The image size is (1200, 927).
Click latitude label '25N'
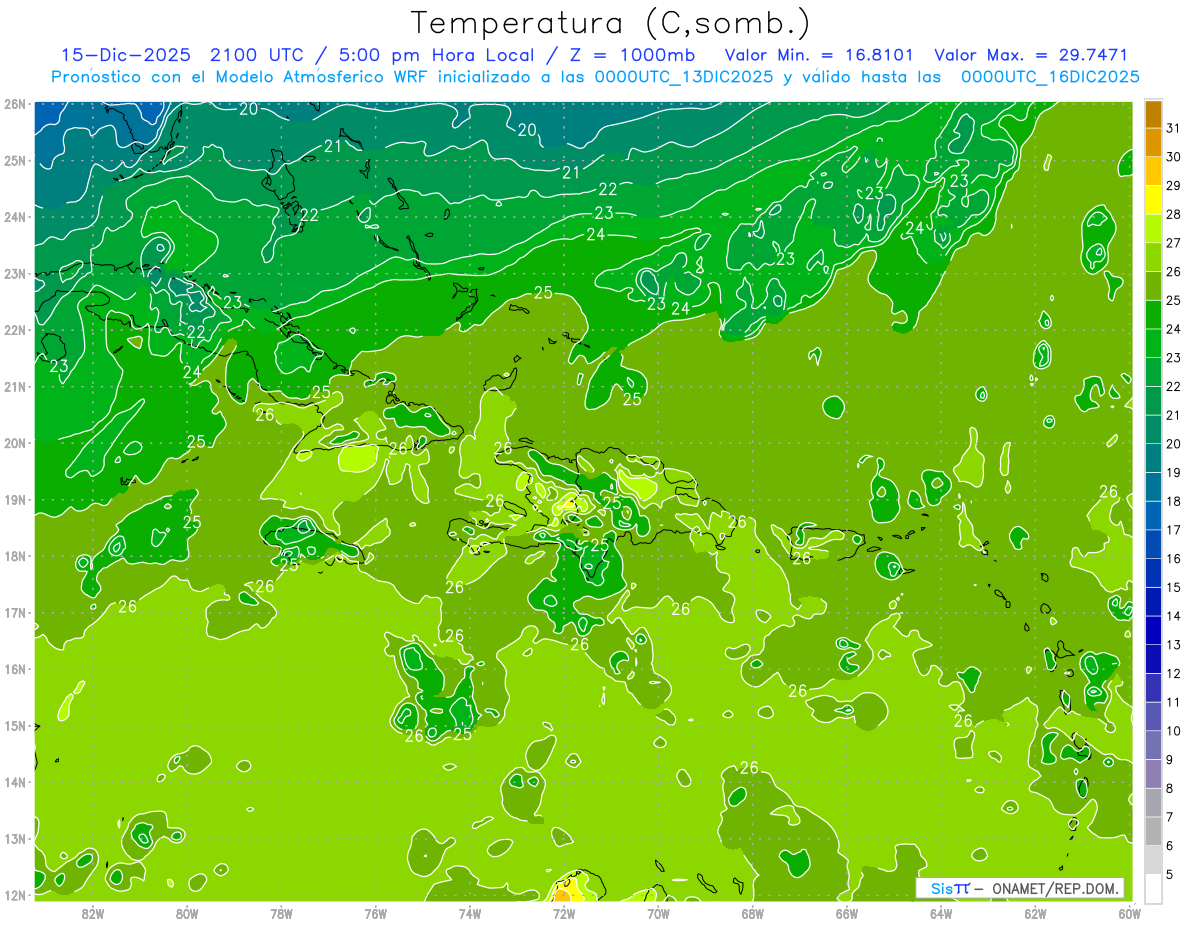(15, 161)
